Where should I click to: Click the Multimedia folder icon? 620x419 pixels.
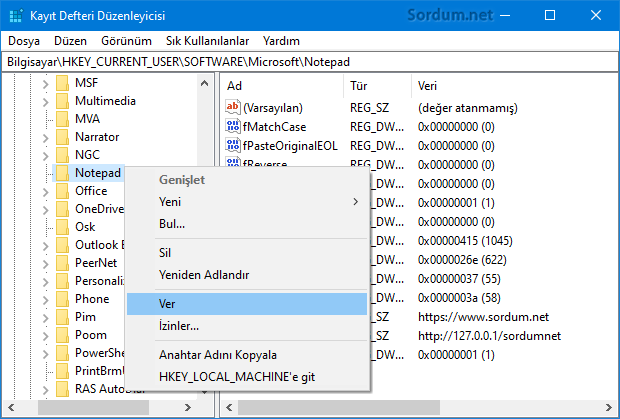click(62, 100)
